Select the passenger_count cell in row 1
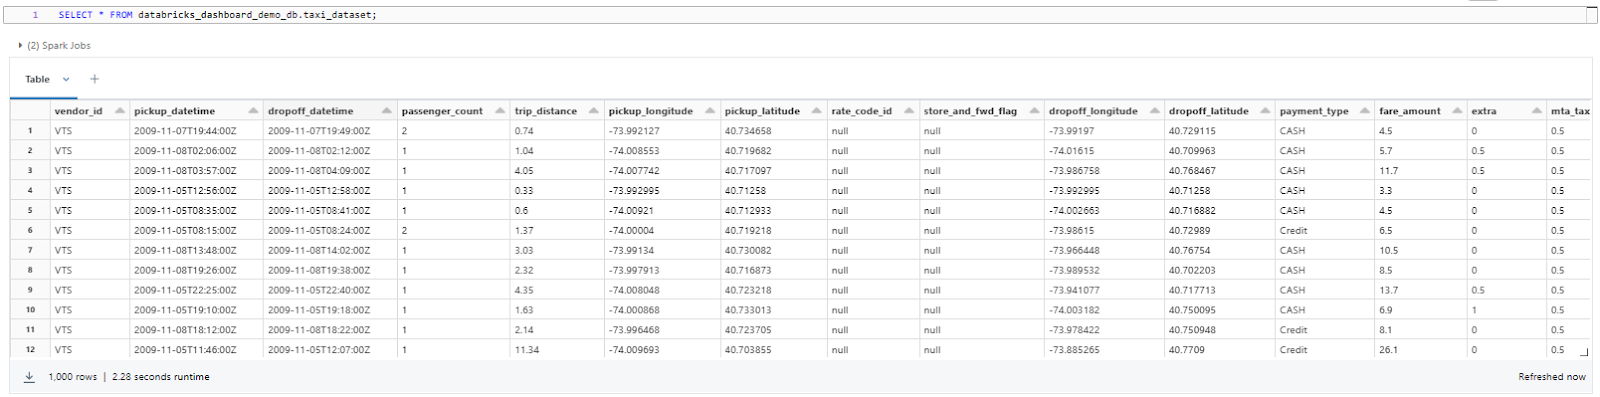 453,131
